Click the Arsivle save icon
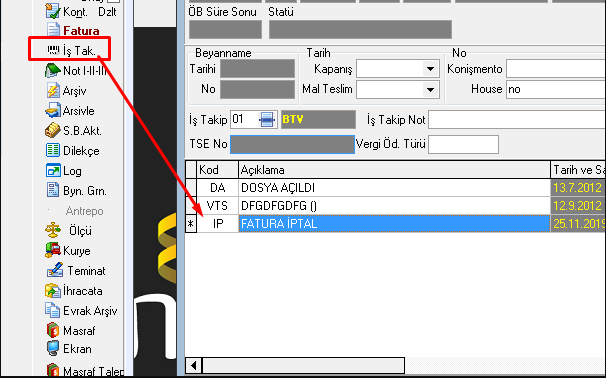 (53, 111)
